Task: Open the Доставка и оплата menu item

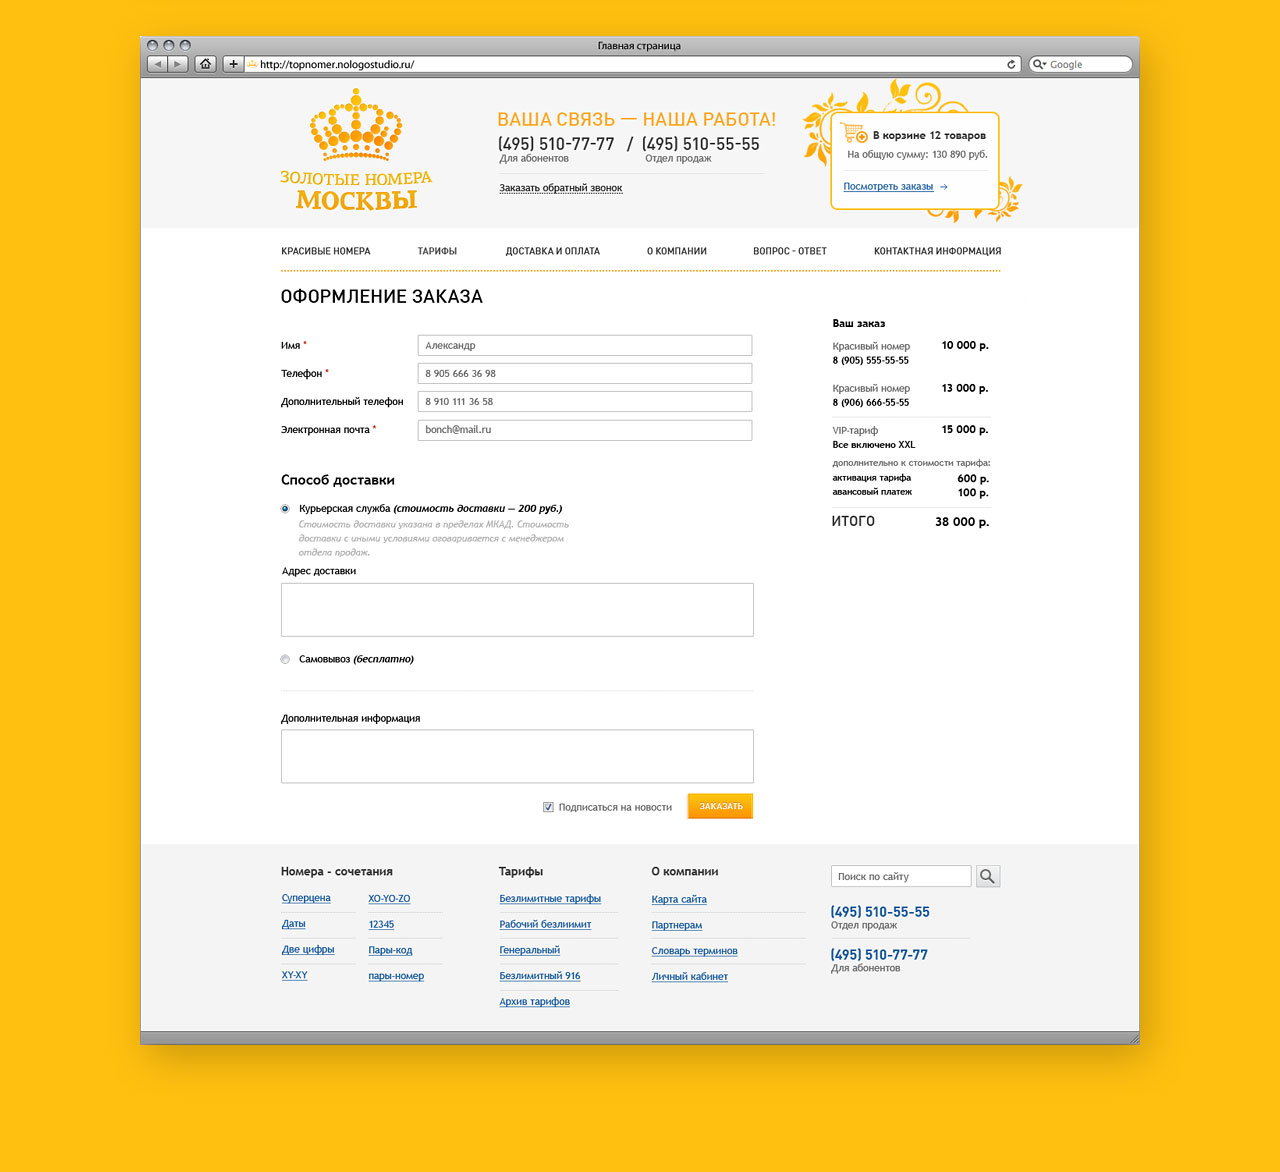Action: pos(552,251)
